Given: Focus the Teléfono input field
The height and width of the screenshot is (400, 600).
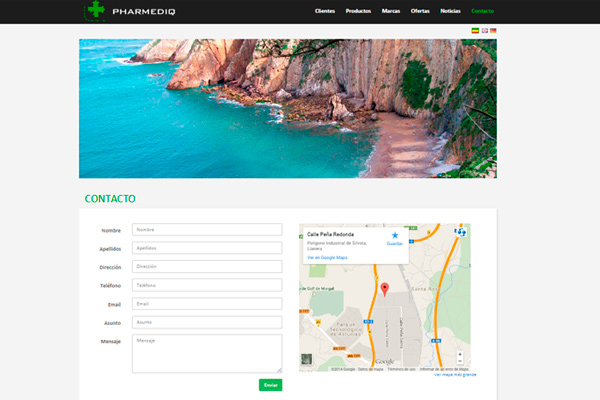Looking at the screenshot, I should coord(207,285).
